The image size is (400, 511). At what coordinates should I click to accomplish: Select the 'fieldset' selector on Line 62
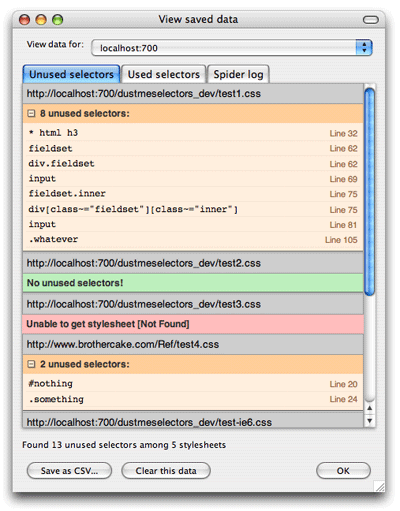[x=193, y=148]
